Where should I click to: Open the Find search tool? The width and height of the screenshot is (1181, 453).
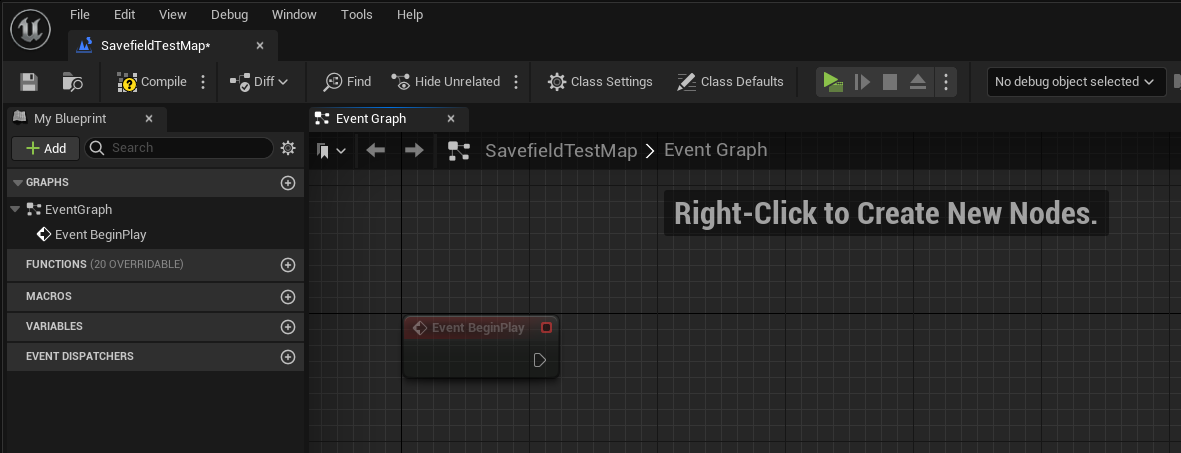coord(347,82)
